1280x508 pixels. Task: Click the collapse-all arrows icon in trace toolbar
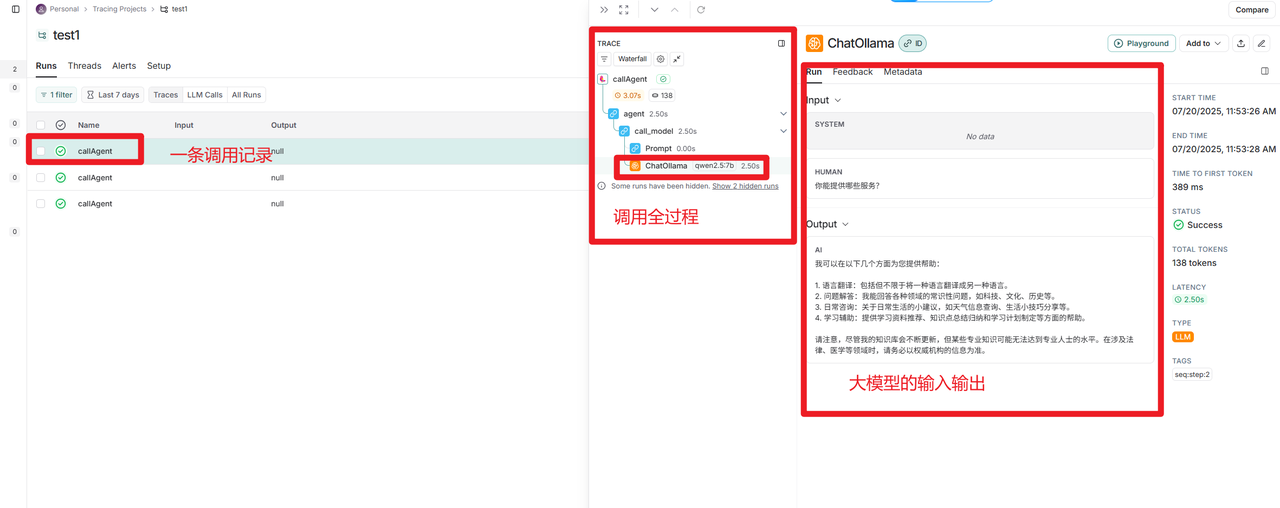(677, 59)
